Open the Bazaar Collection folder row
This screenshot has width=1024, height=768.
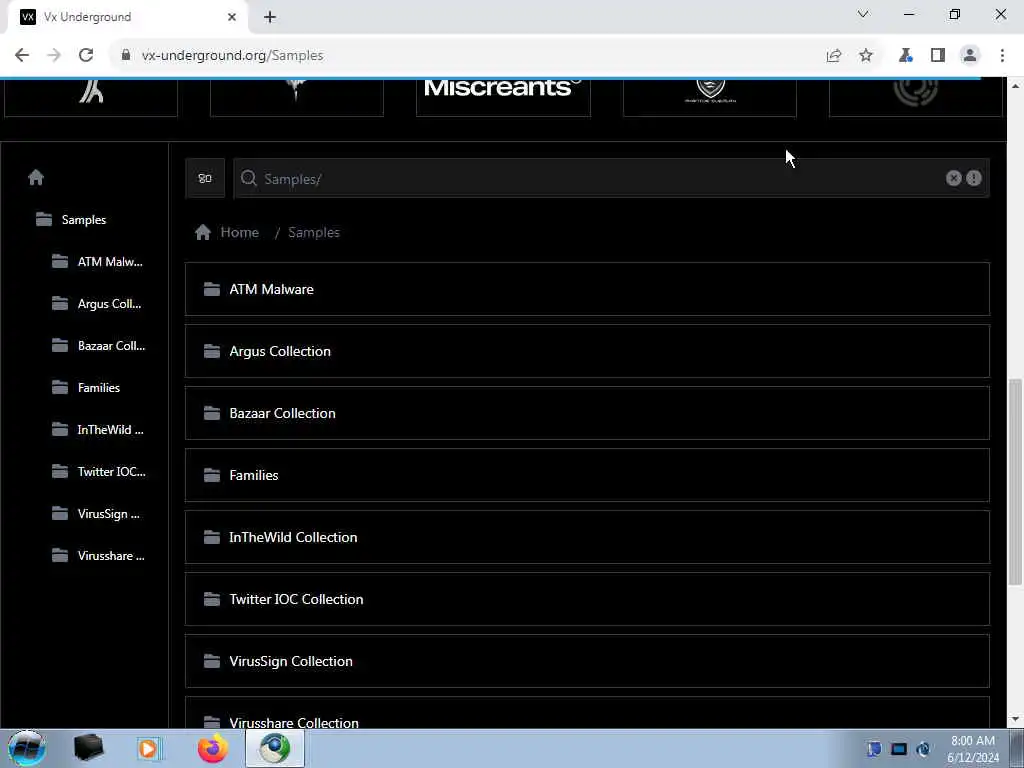point(587,413)
